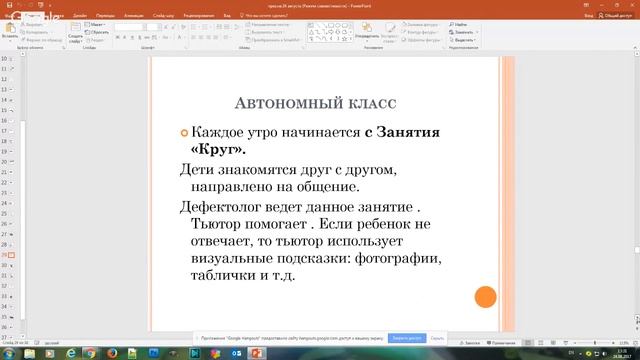
Task: Start slideshow from the status bar icon
Action: pos(565,343)
